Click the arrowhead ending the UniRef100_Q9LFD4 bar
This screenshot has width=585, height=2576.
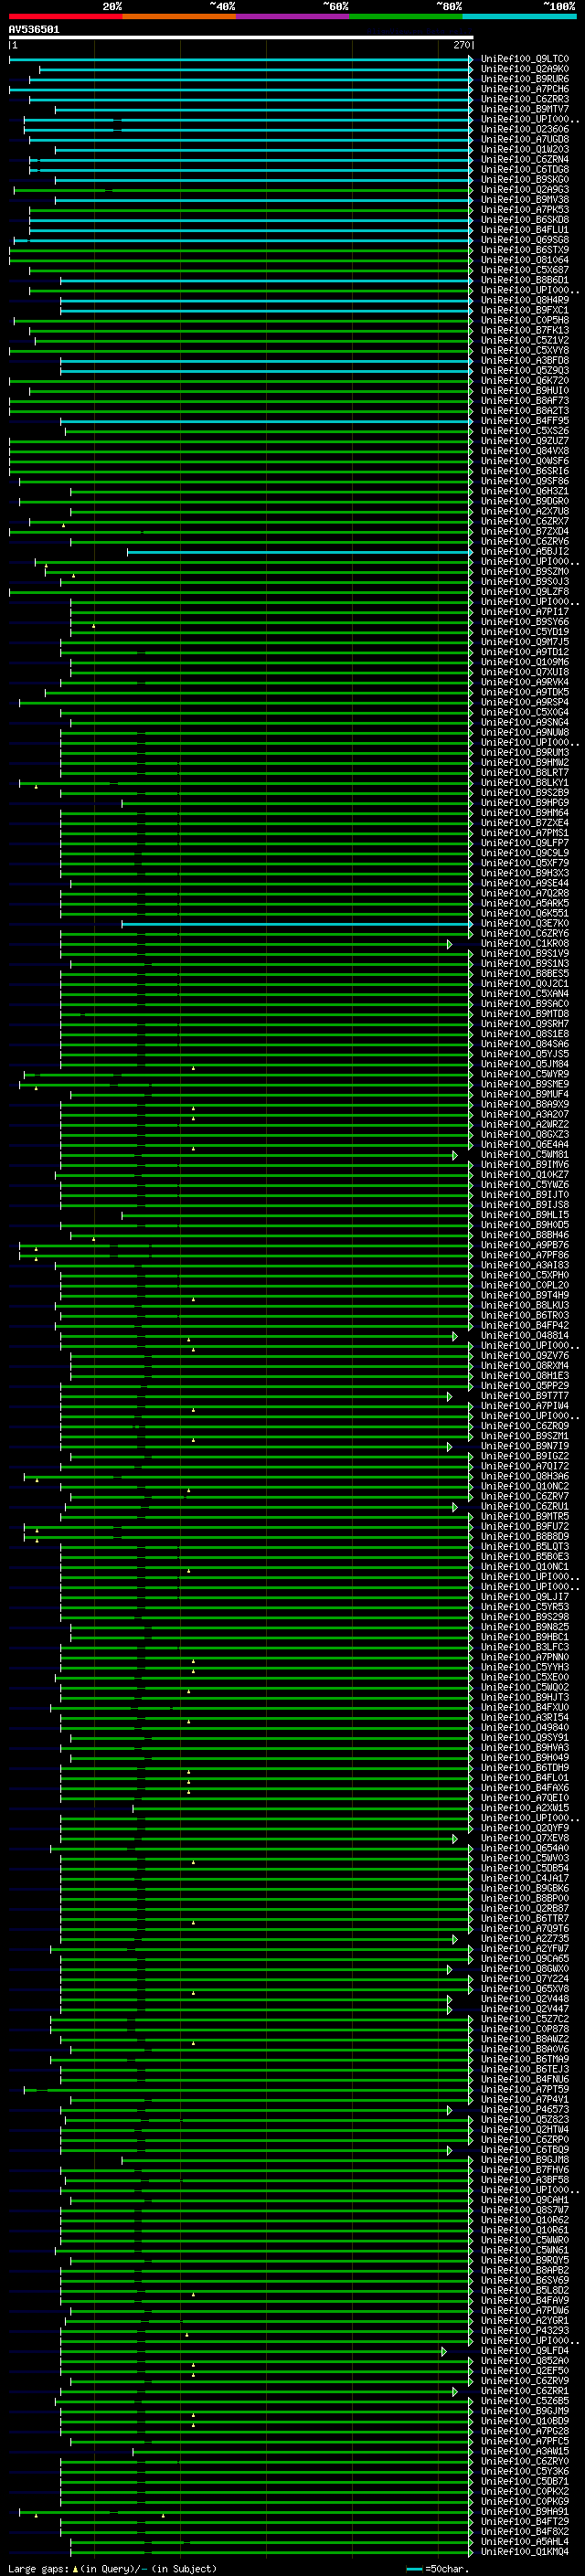click(444, 2352)
